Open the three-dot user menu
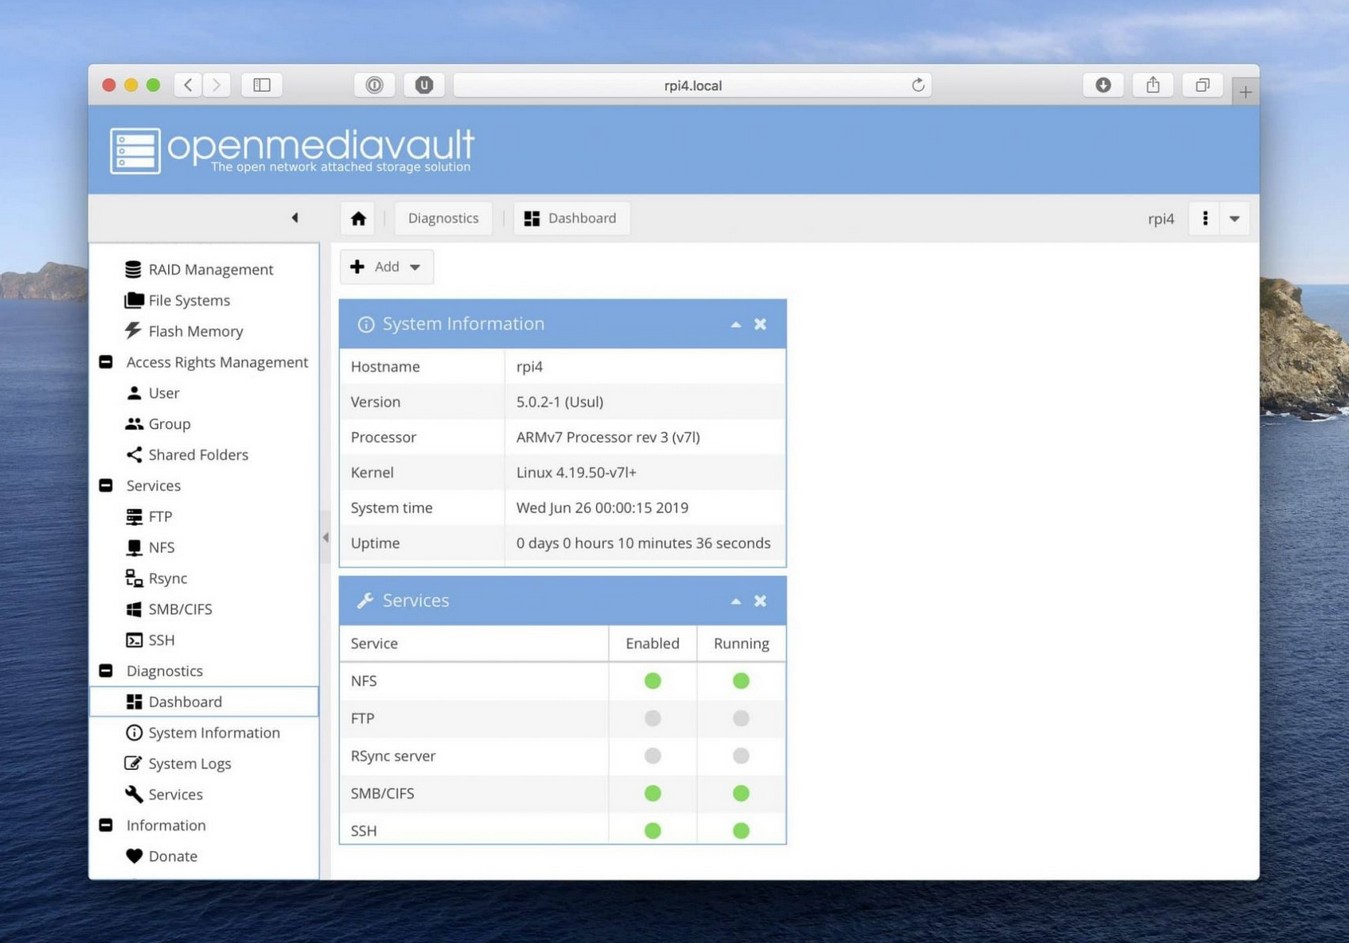Viewport: 1349px width, 943px height. pos(1205,218)
